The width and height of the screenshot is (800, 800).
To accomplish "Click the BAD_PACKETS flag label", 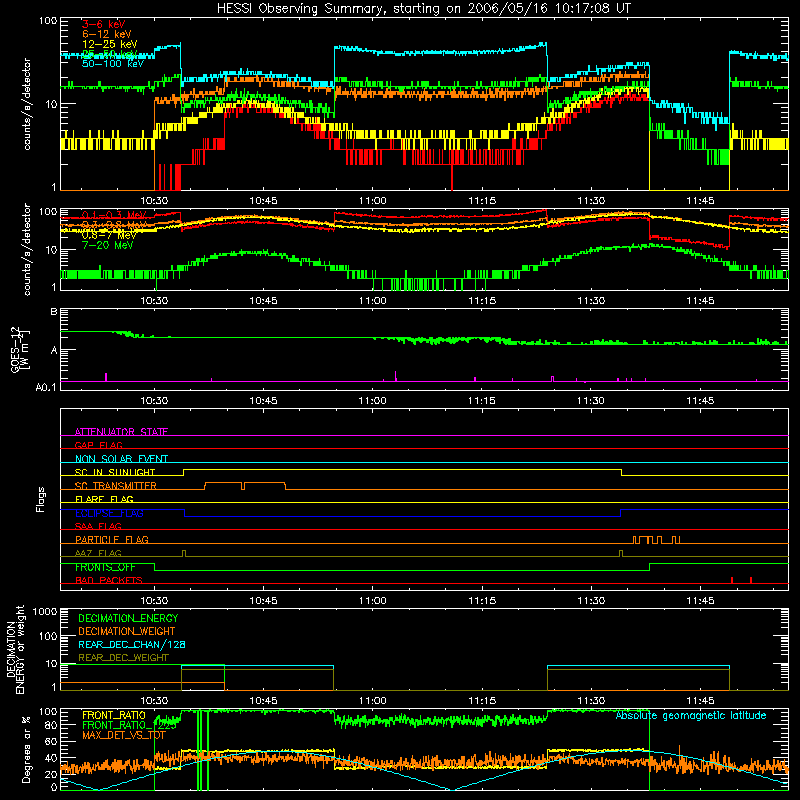I will (109, 580).
